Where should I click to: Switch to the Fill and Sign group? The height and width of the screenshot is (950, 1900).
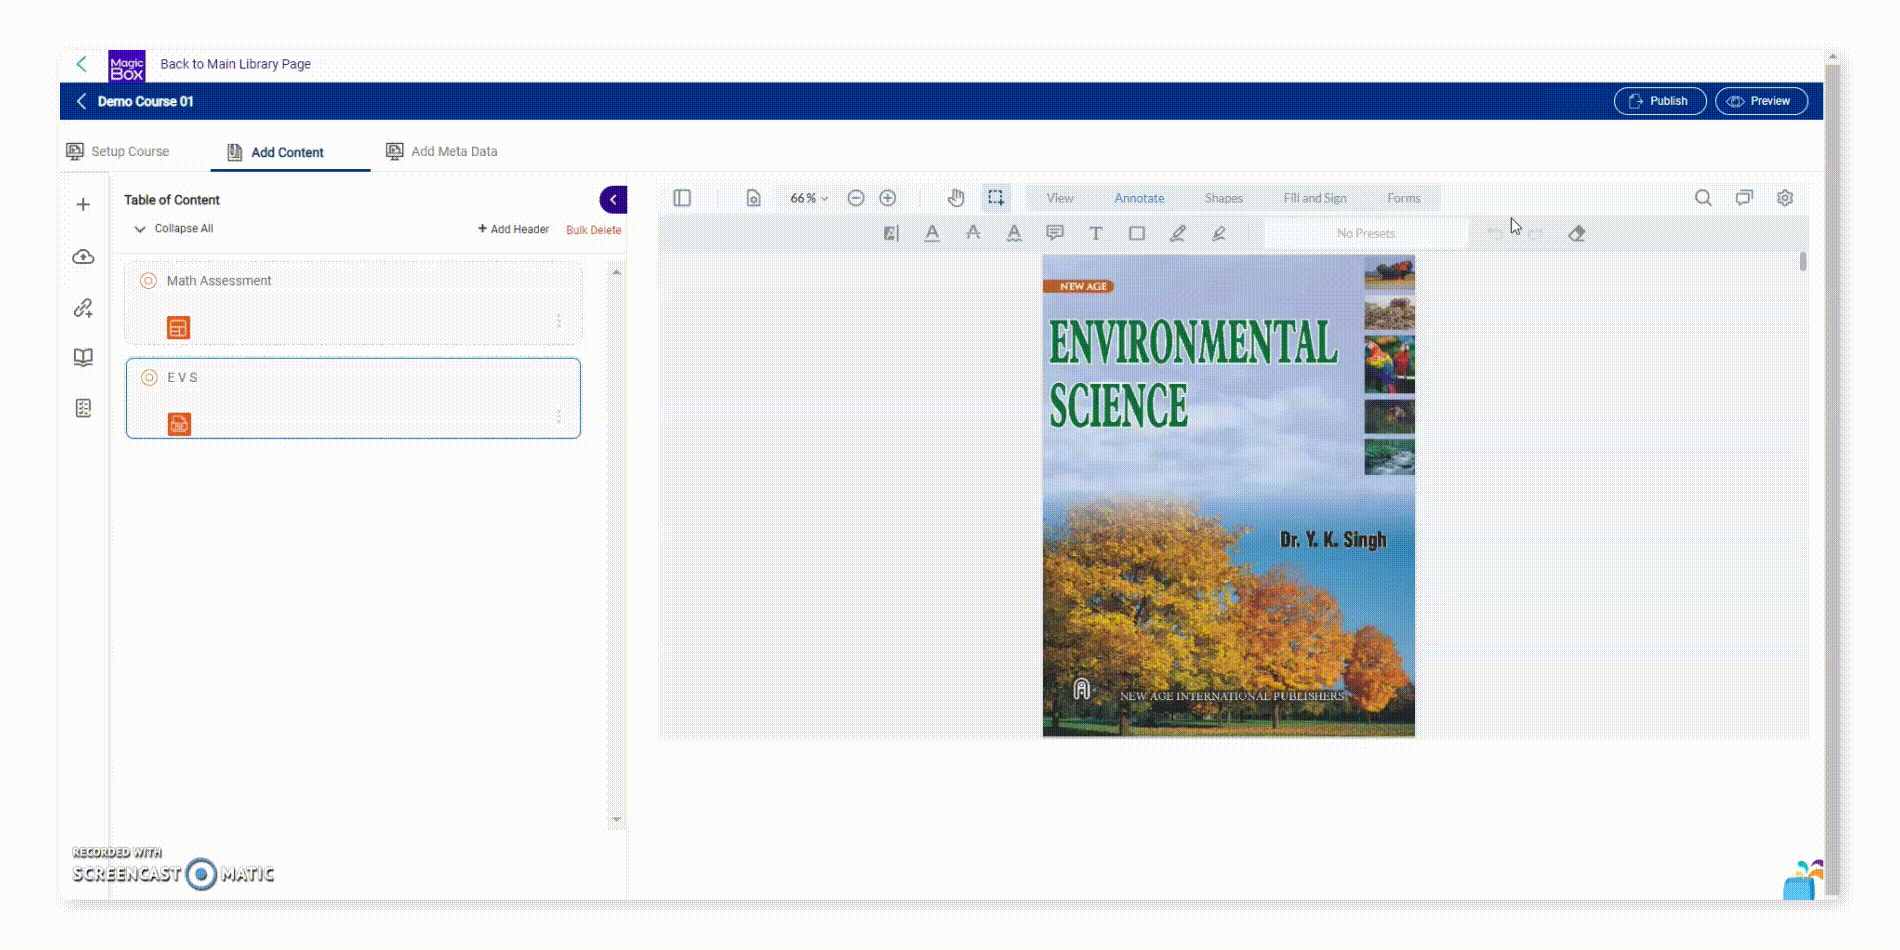click(x=1315, y=198)
